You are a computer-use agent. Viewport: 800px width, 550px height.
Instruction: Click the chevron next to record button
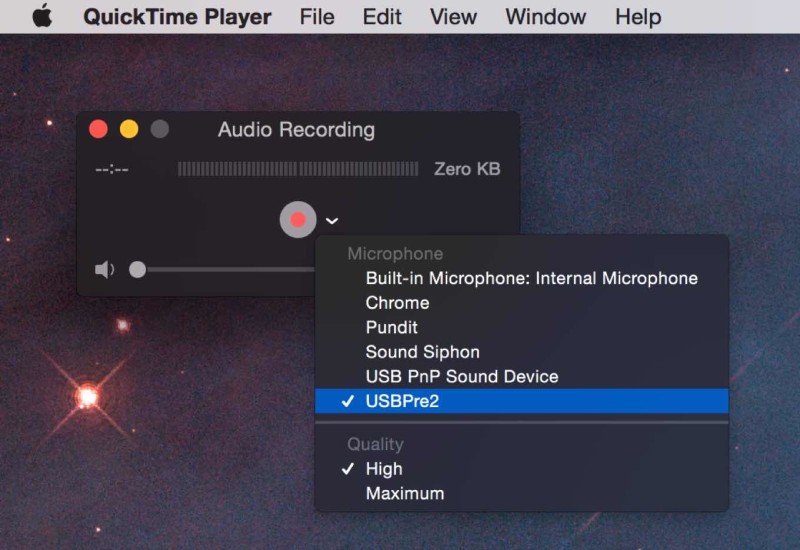click(332, 221)
